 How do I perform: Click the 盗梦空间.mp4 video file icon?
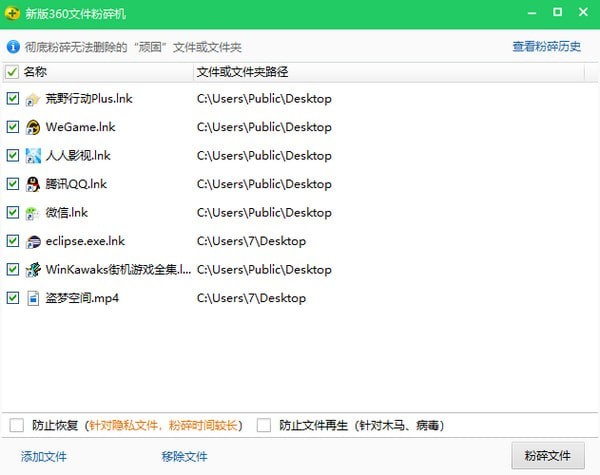[x=33, y=298]
